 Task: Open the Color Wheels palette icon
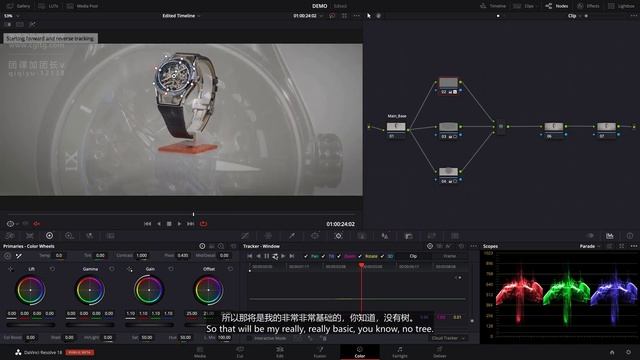click(49, 236)
